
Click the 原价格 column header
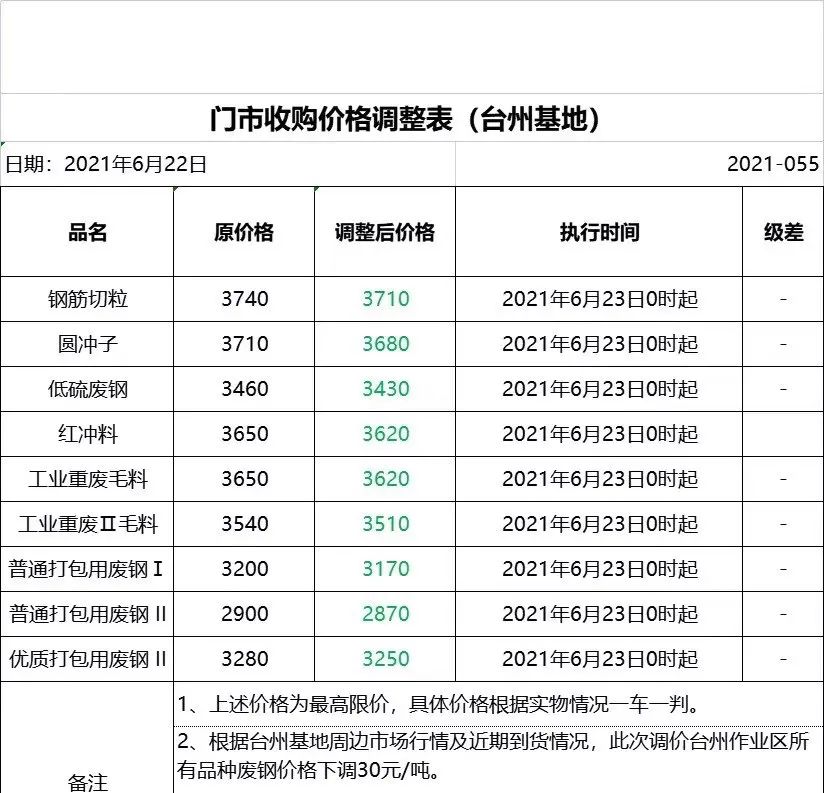pos(244,232)
